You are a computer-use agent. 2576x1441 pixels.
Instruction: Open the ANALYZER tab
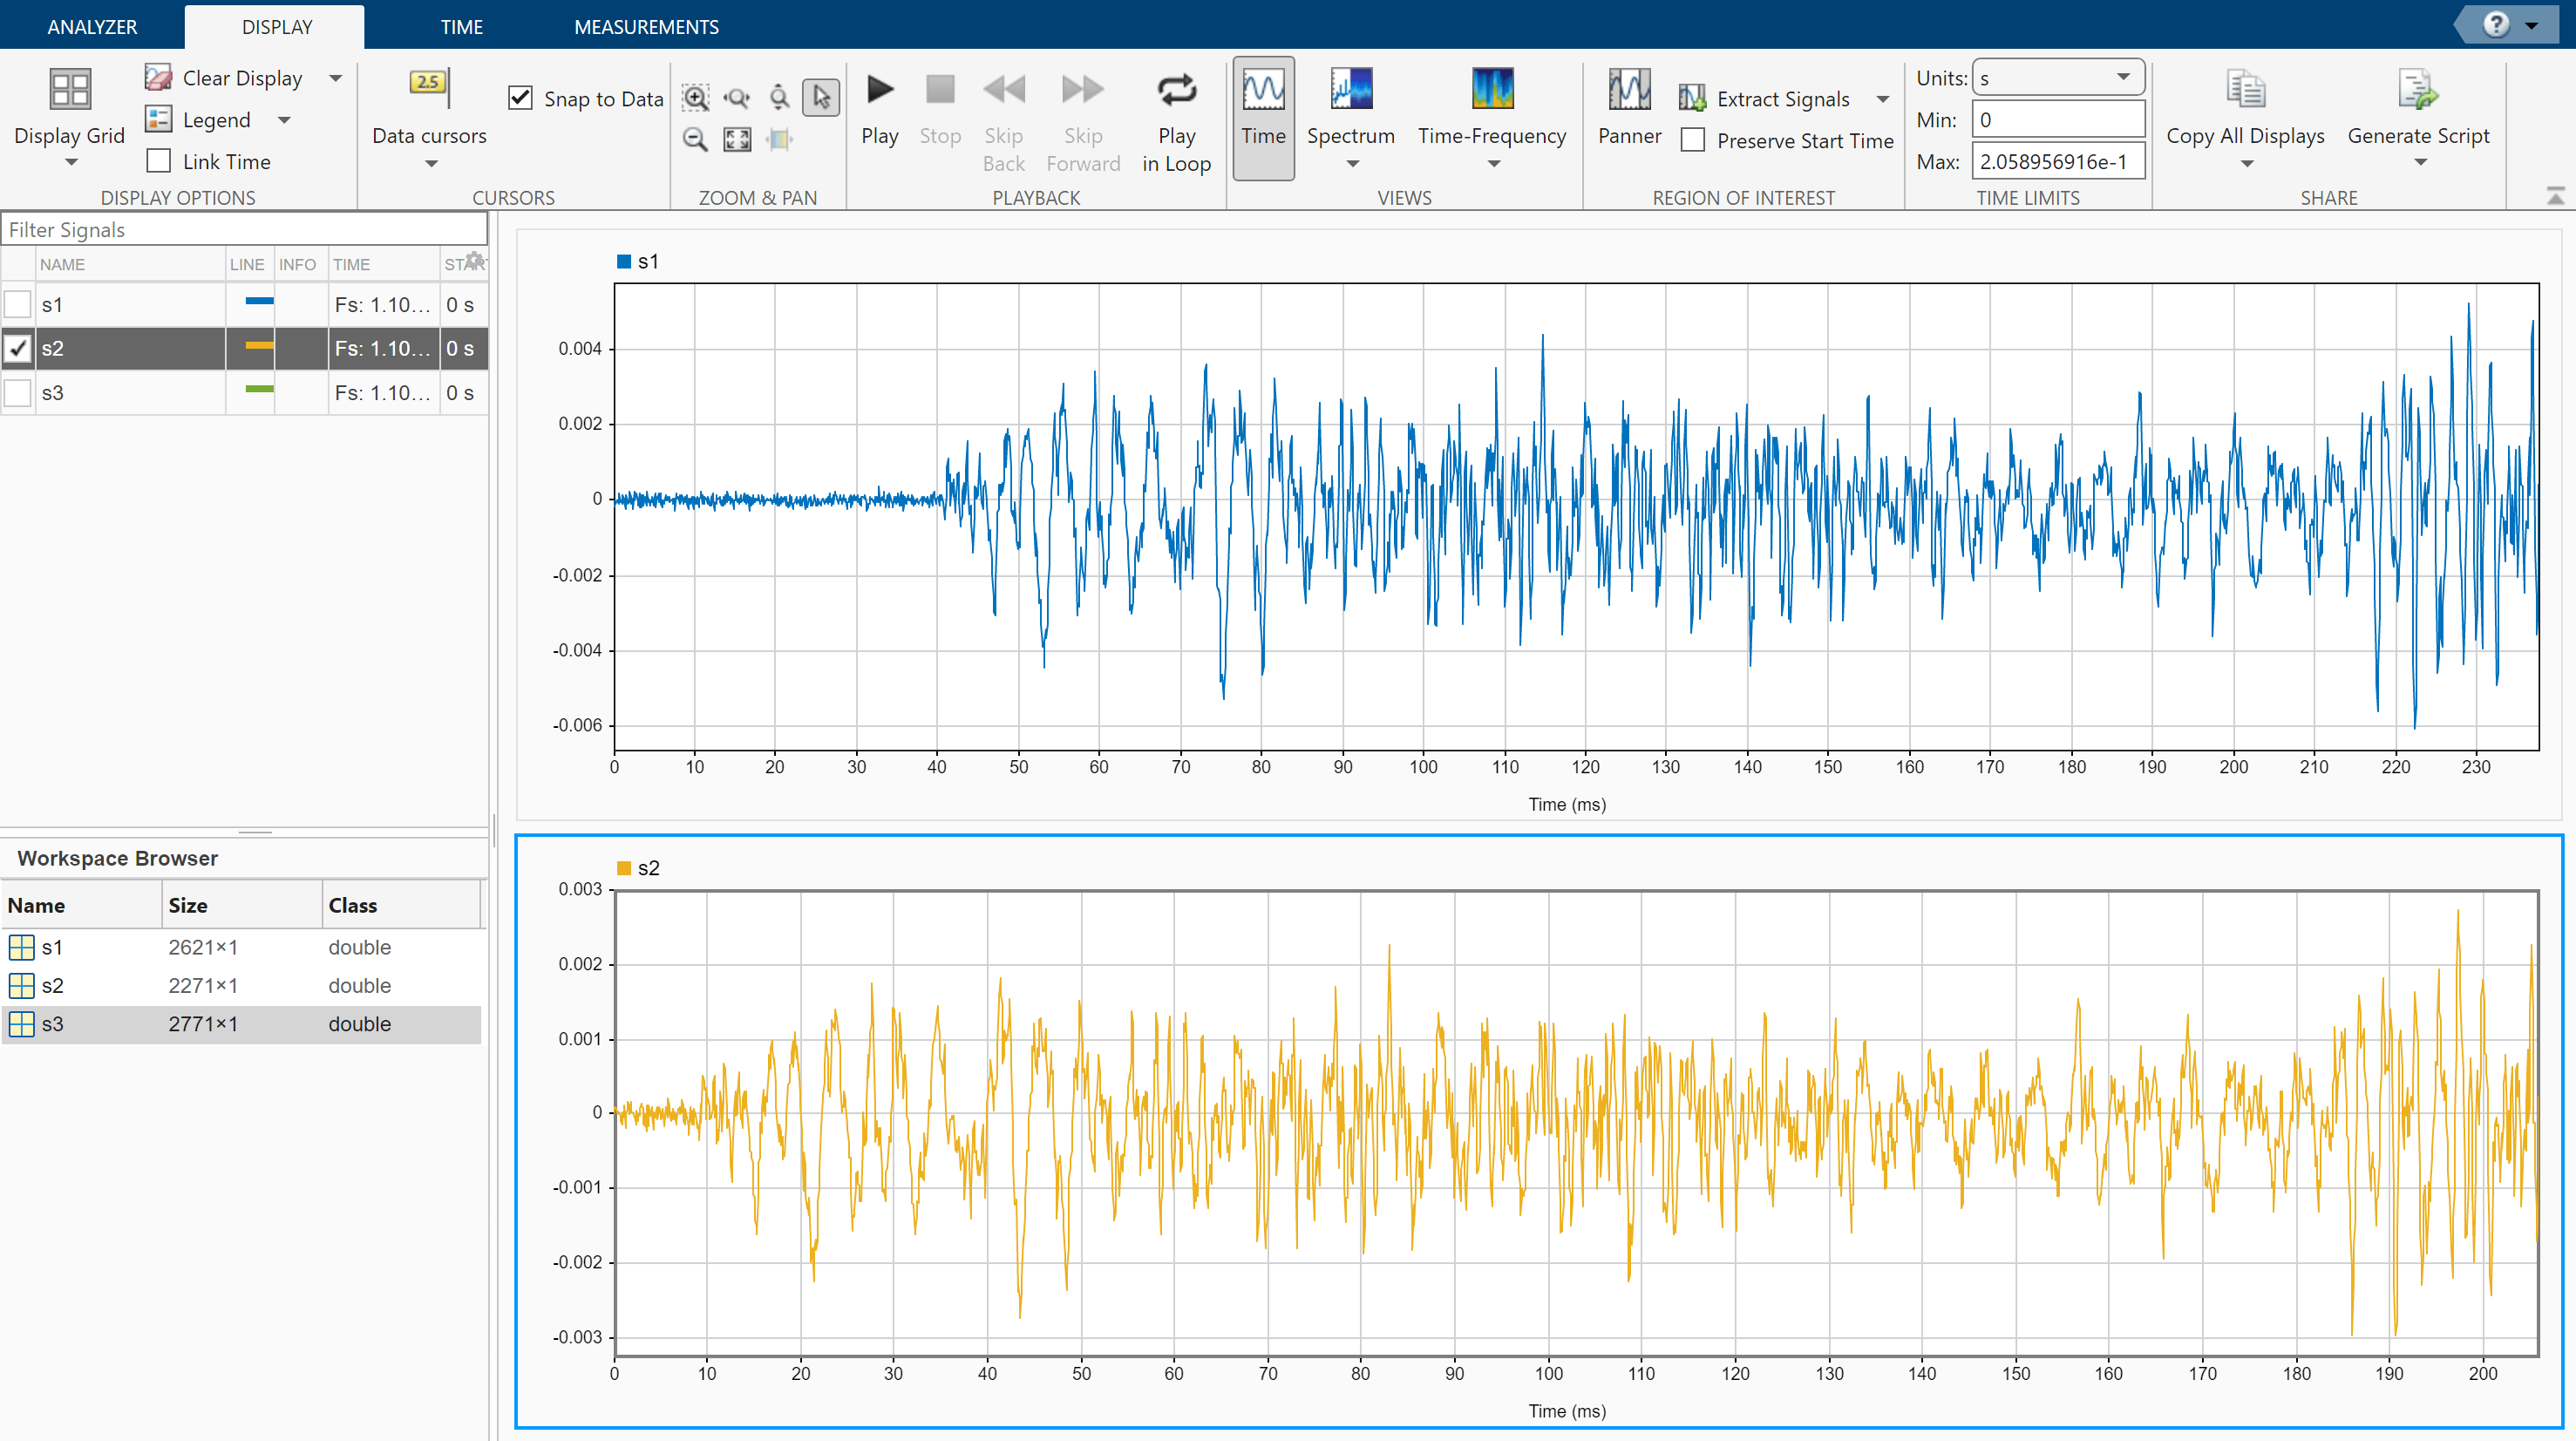click(x=92, y=26)
